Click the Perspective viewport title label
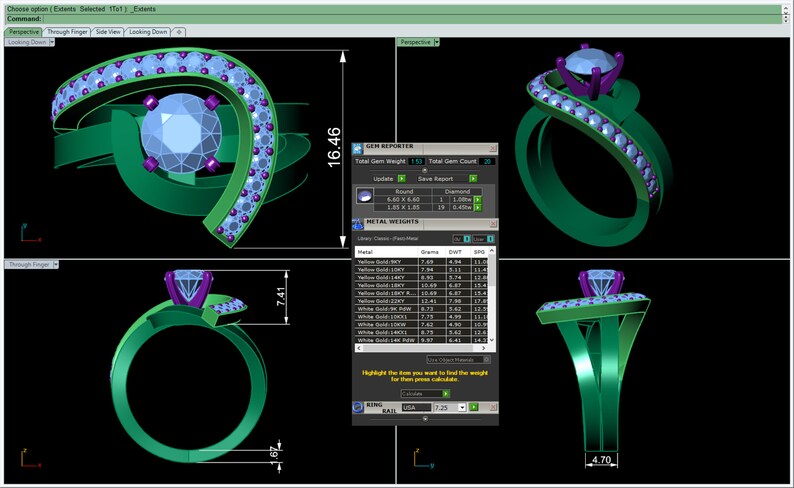This screenshot has height=488, width=794. point(415,43)
